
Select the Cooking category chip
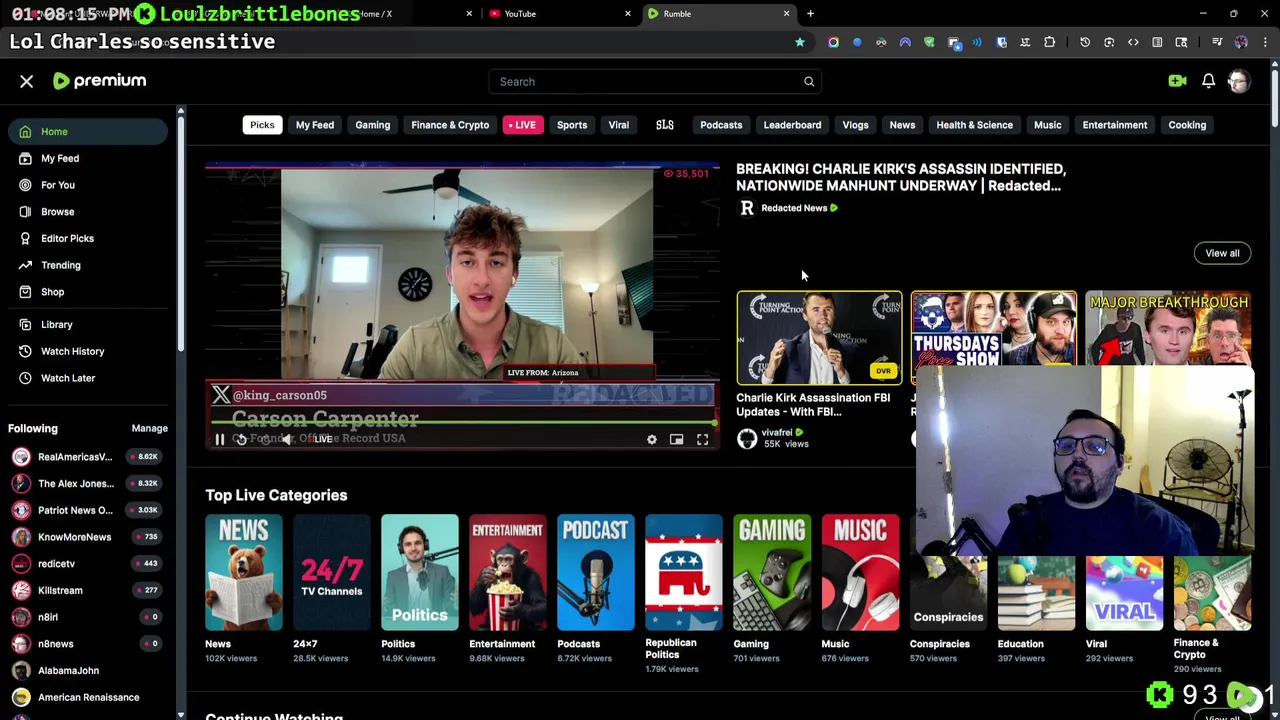(x=1187, y=125)
